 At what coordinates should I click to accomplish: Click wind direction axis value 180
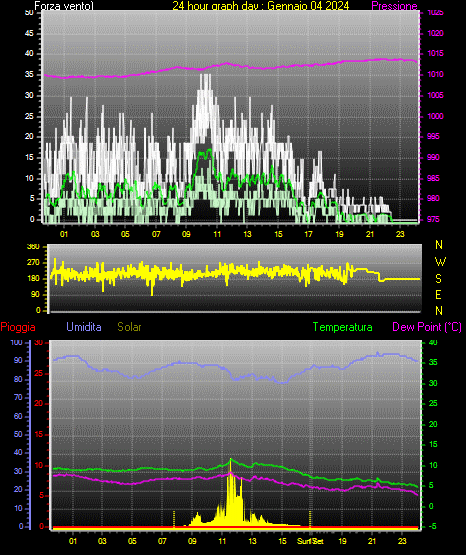[33, 279]
